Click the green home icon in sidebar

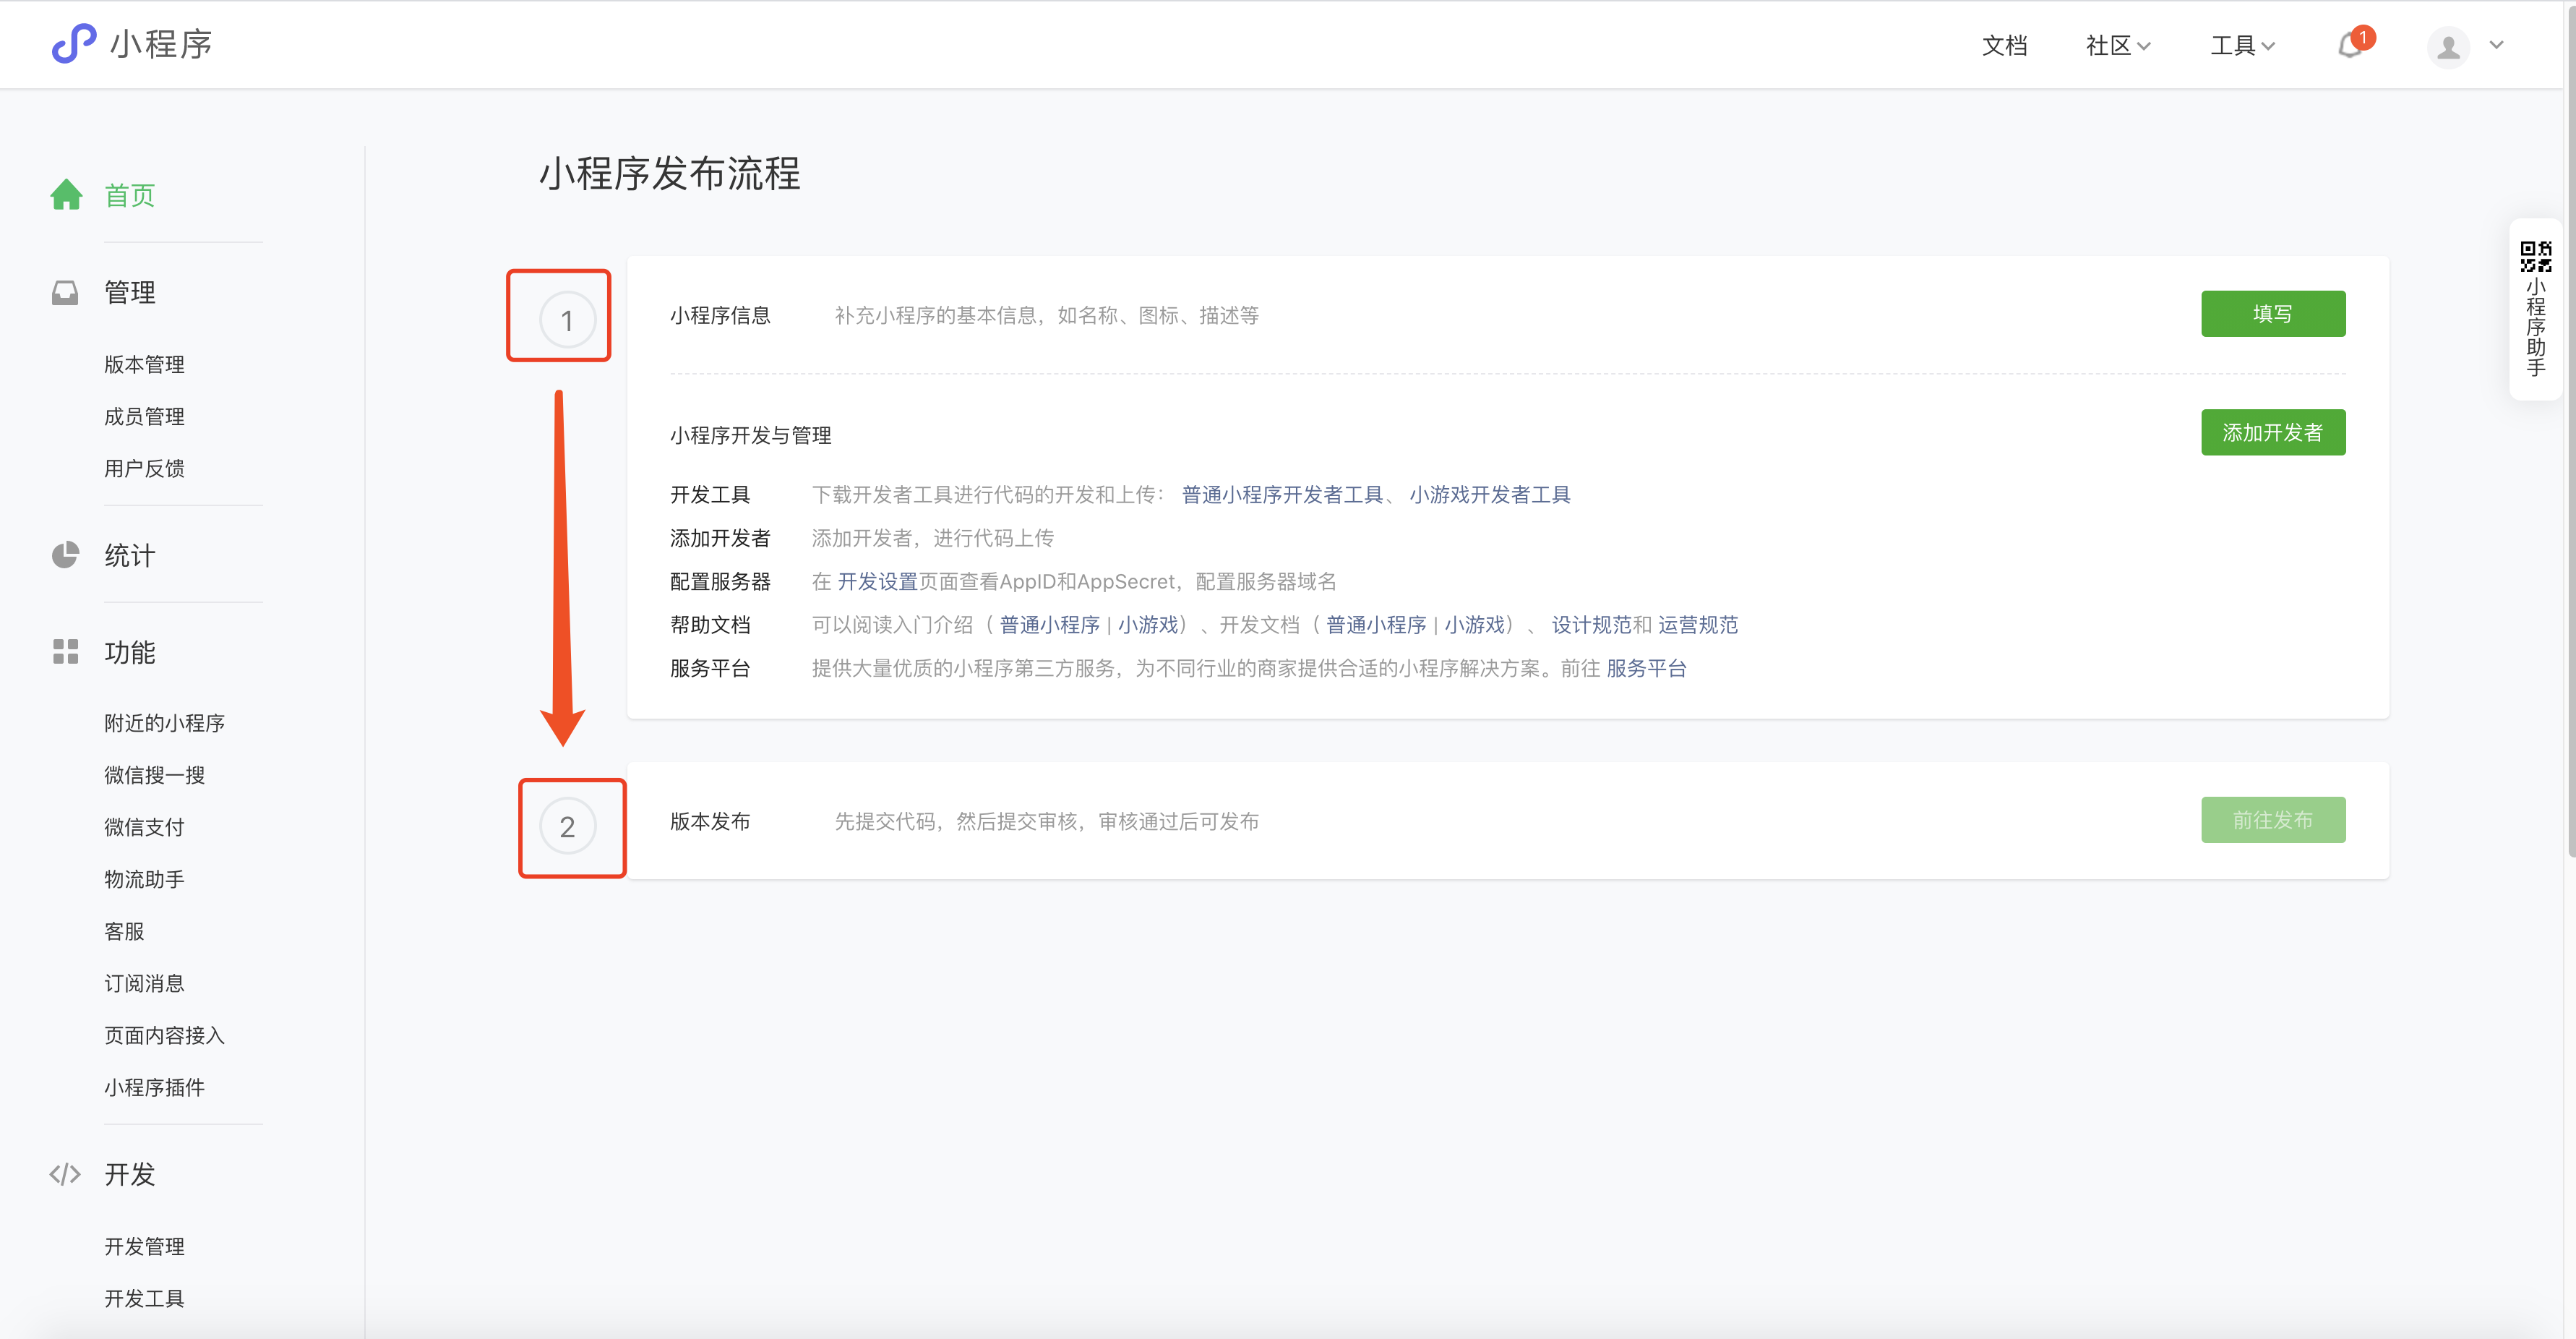click(66, 195)
